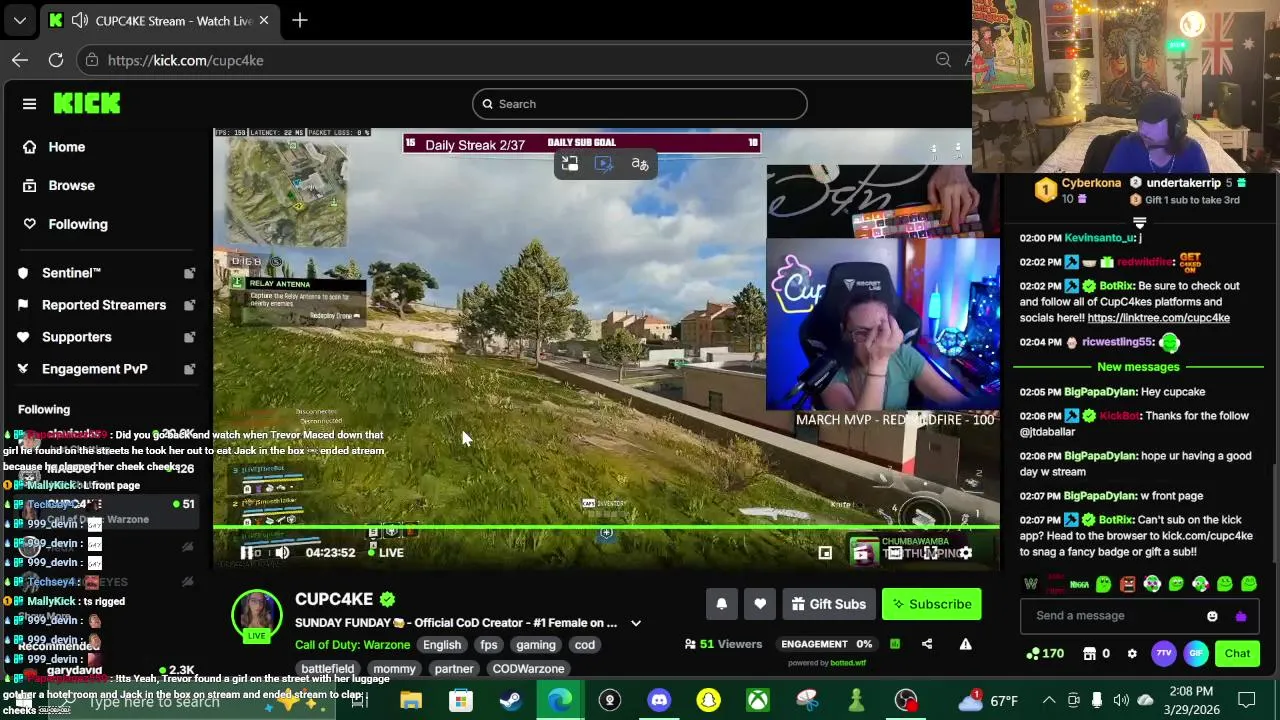
Task: Open the linktree.com/cupc4ke link in chat
Action: (x=1158, y=318)
